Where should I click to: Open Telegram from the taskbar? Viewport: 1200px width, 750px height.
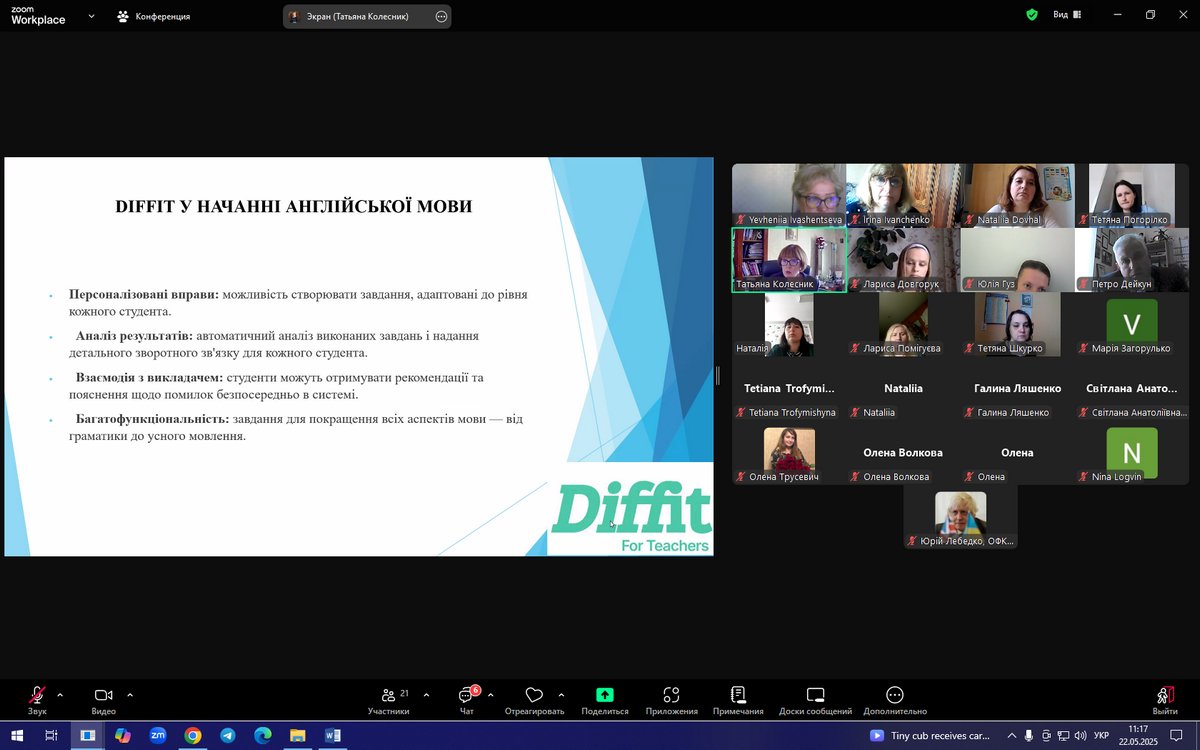(x=227, y=736)
